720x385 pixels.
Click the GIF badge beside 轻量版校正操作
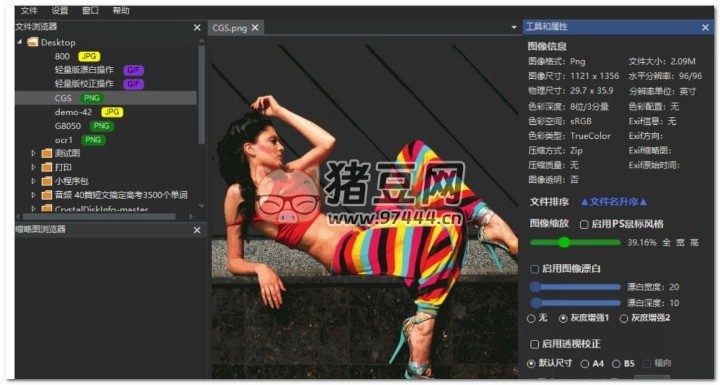click(x=134, y=84)
